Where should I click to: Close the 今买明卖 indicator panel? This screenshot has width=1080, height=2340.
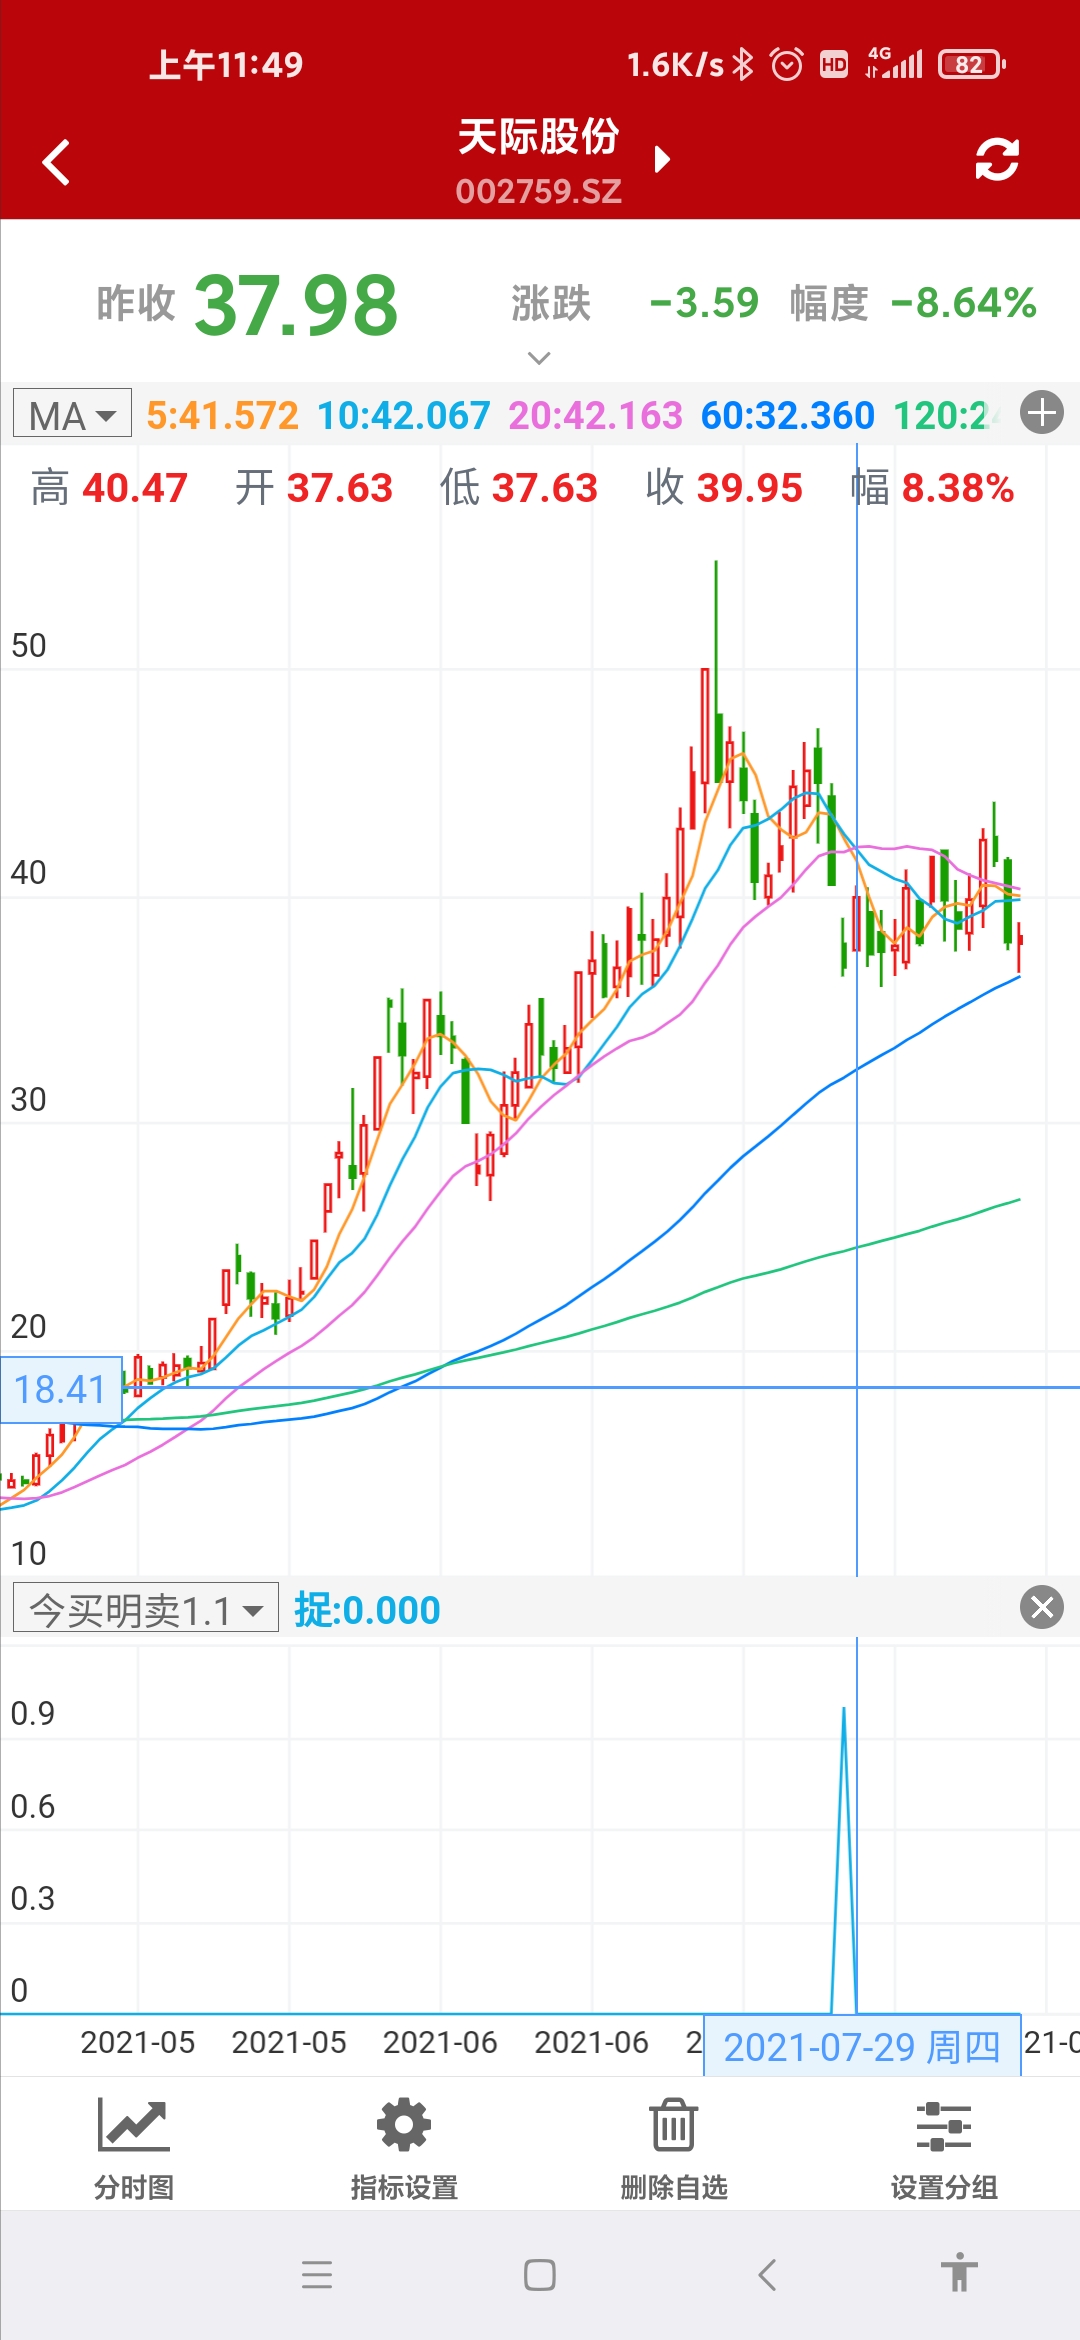click(x=1041, y=1608)
